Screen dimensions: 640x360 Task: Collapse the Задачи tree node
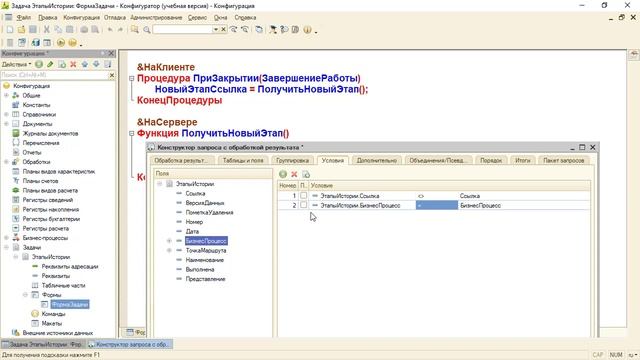click(7, 247)
